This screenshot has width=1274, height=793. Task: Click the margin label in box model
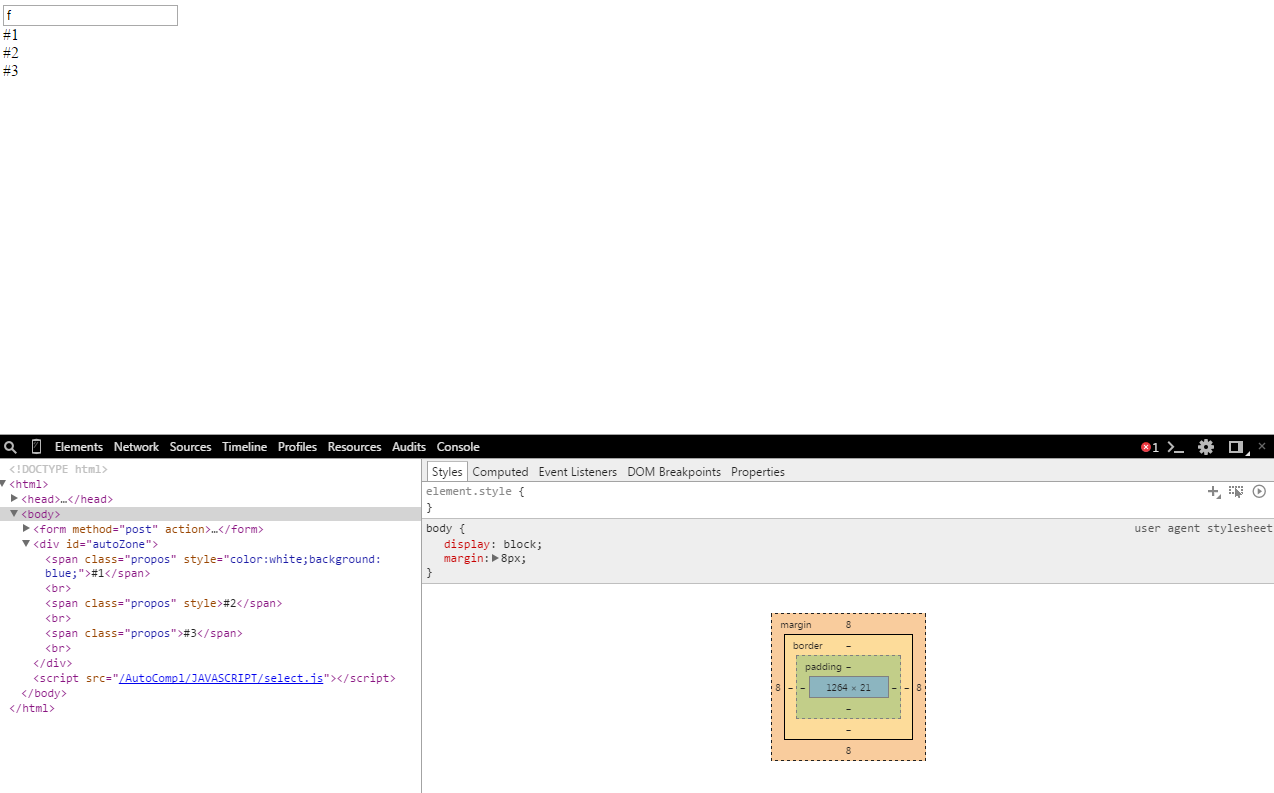(x=796, y=624)
